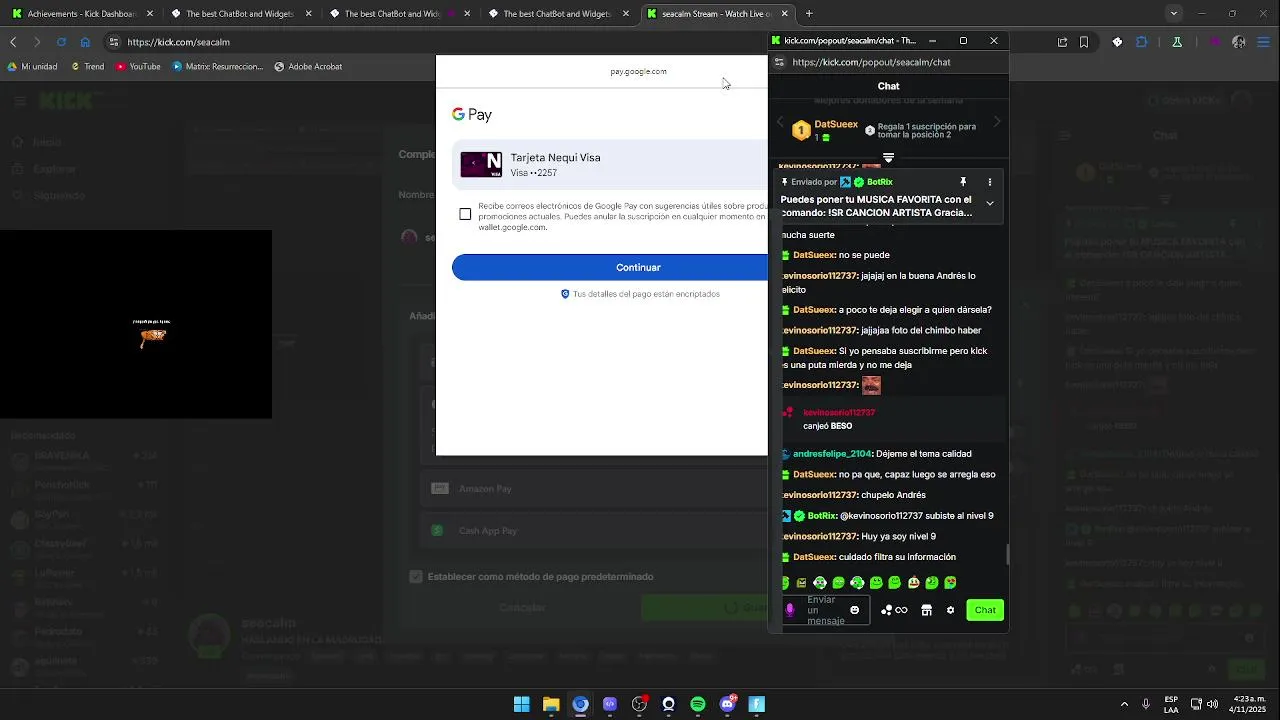
Task: Open pinned message three-dot menu
Action: point(990,182)
